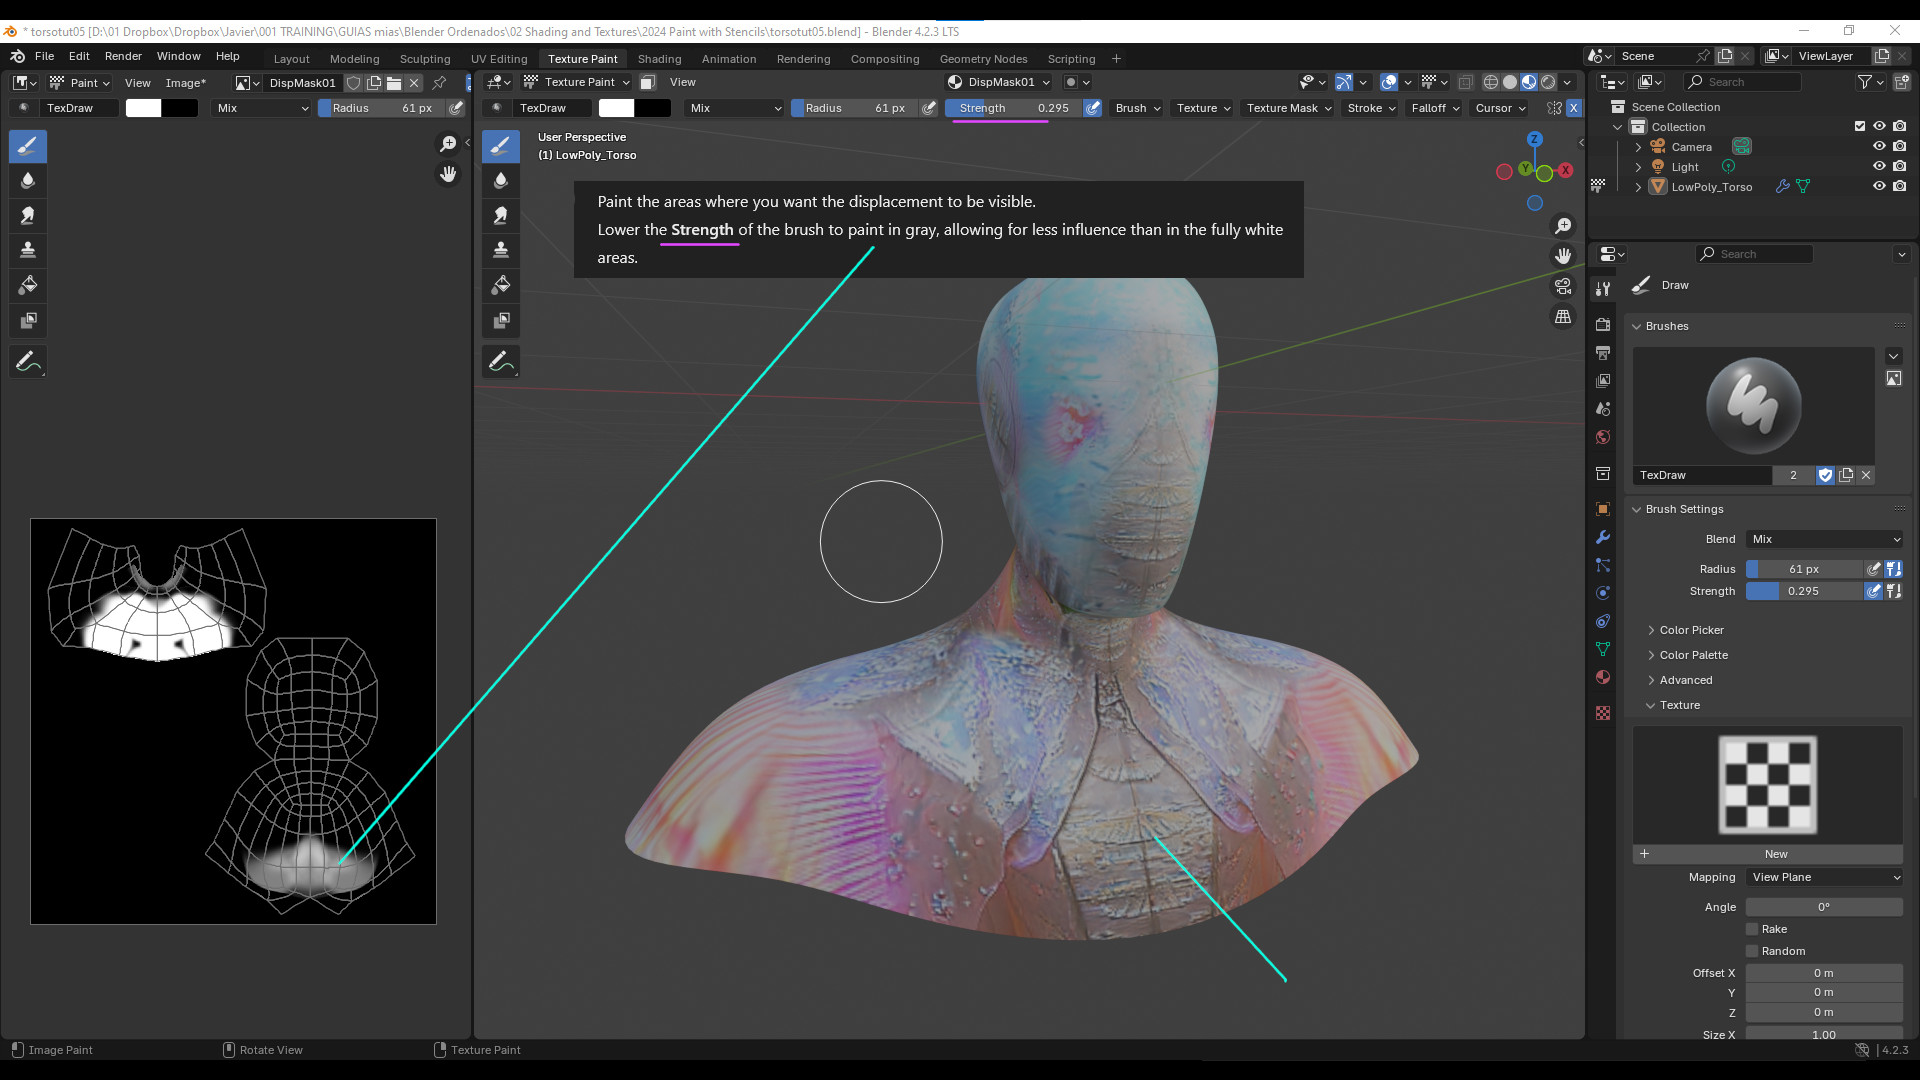Click the Paint mode button in image editor
This screenshot has height=1080, width=1920.
coord(80,83)
